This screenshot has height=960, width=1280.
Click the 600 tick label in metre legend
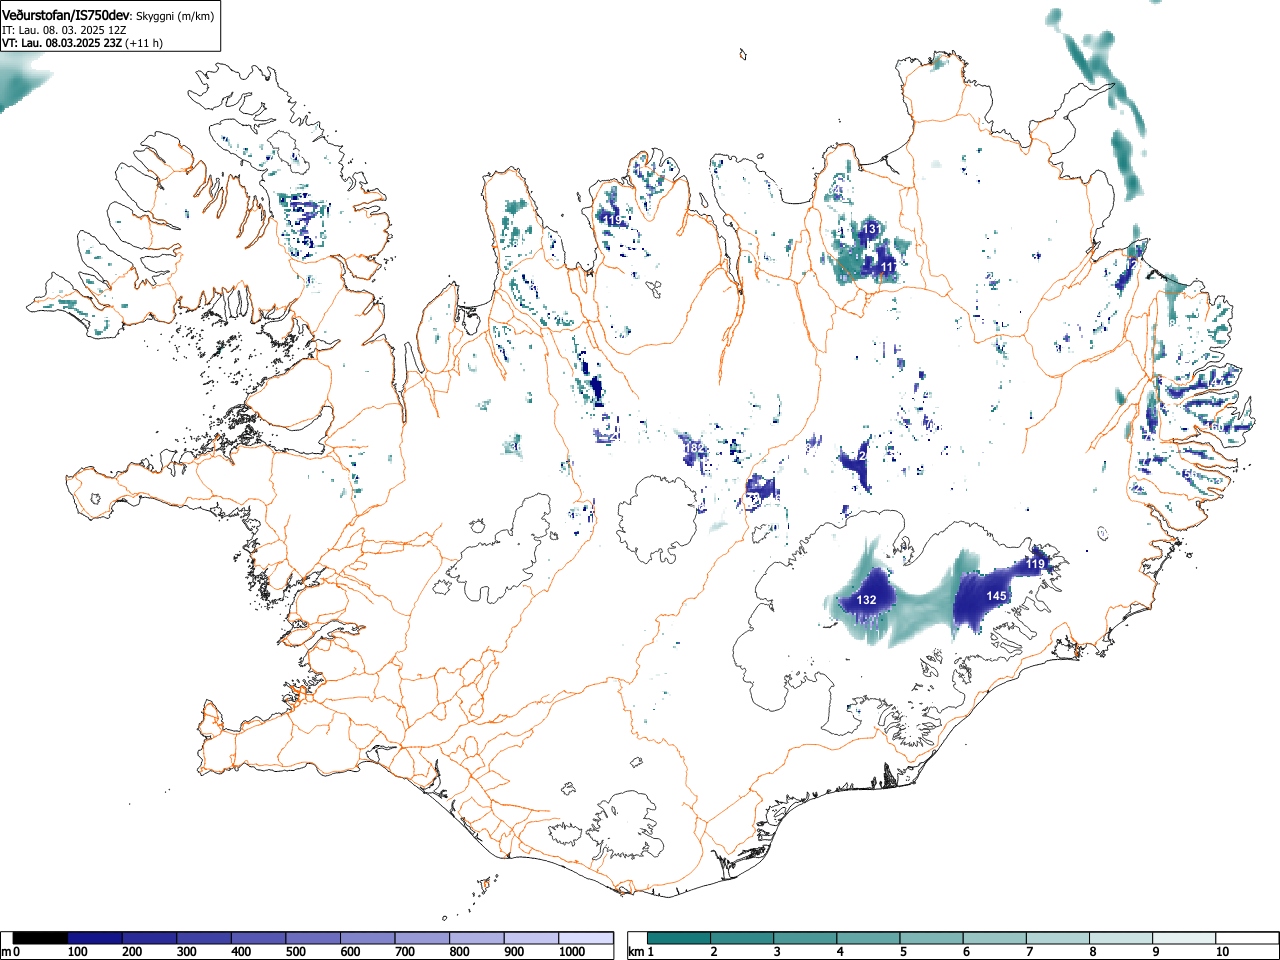pos(351,952)
